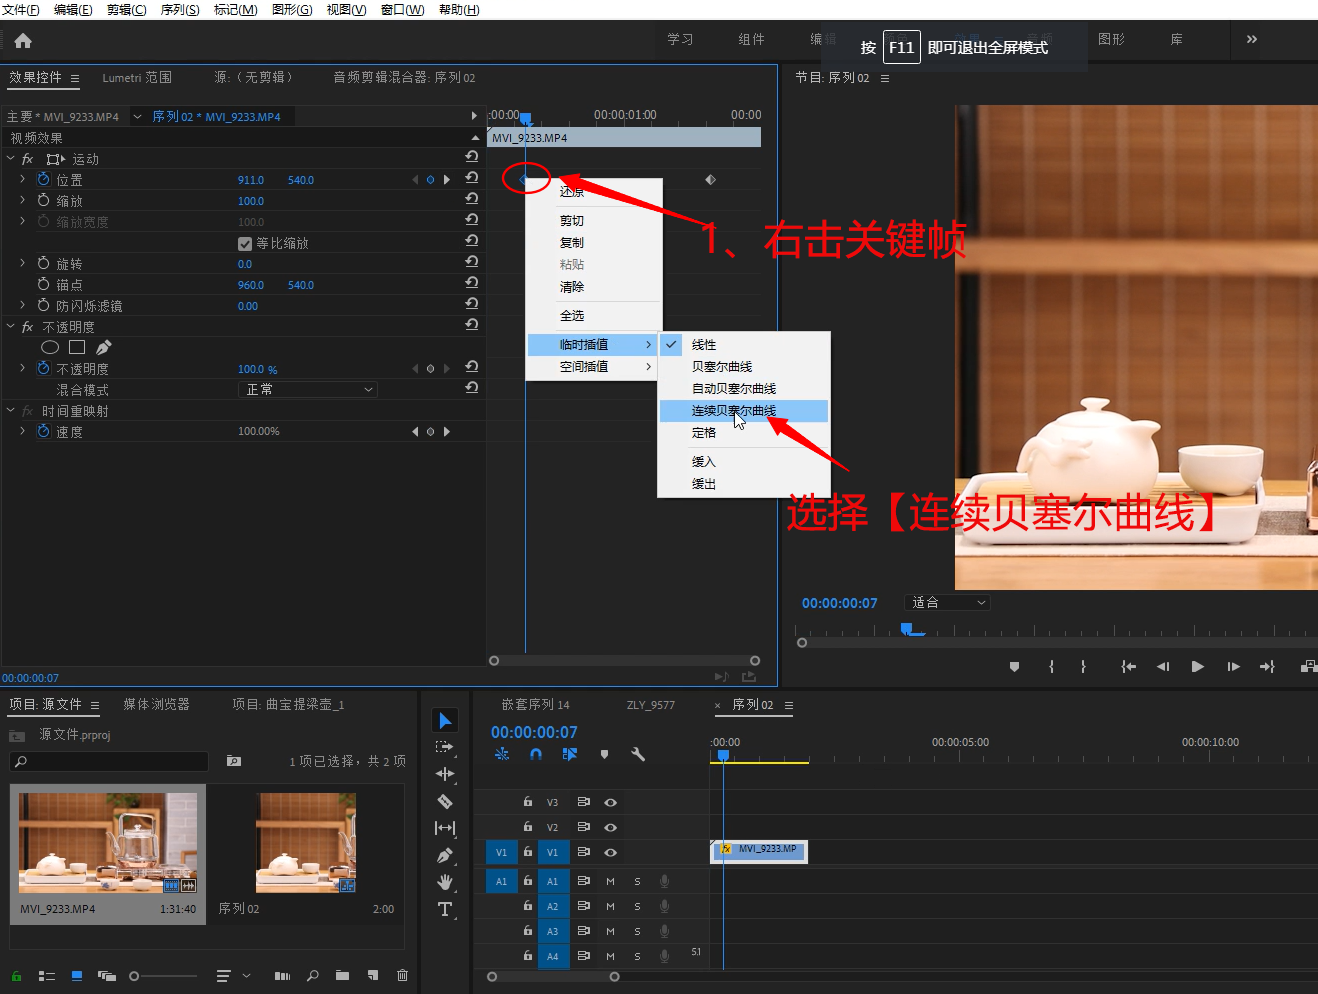Solo audio track A2
Image resolution: width=1318 pixels, height=994 pixels.
point(637,906)
